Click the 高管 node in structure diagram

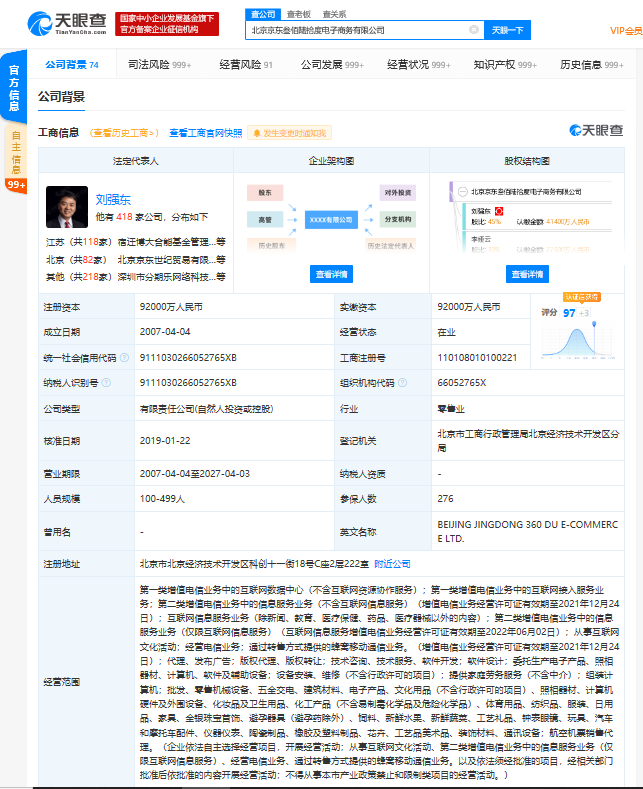tap(265, 219)
